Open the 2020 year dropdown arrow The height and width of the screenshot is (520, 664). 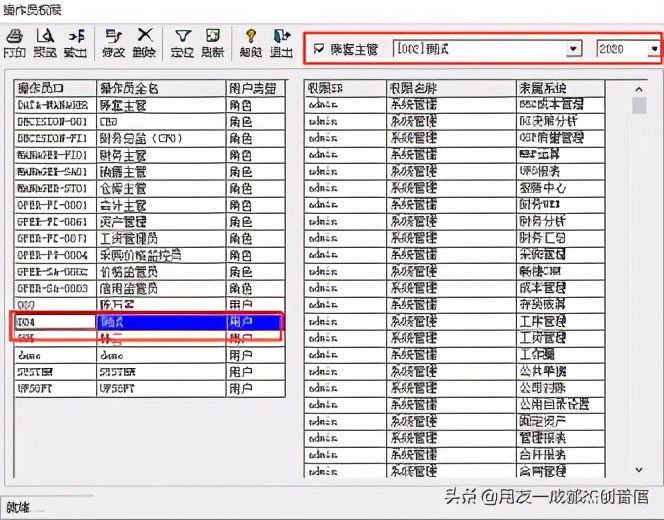point(654,49)
